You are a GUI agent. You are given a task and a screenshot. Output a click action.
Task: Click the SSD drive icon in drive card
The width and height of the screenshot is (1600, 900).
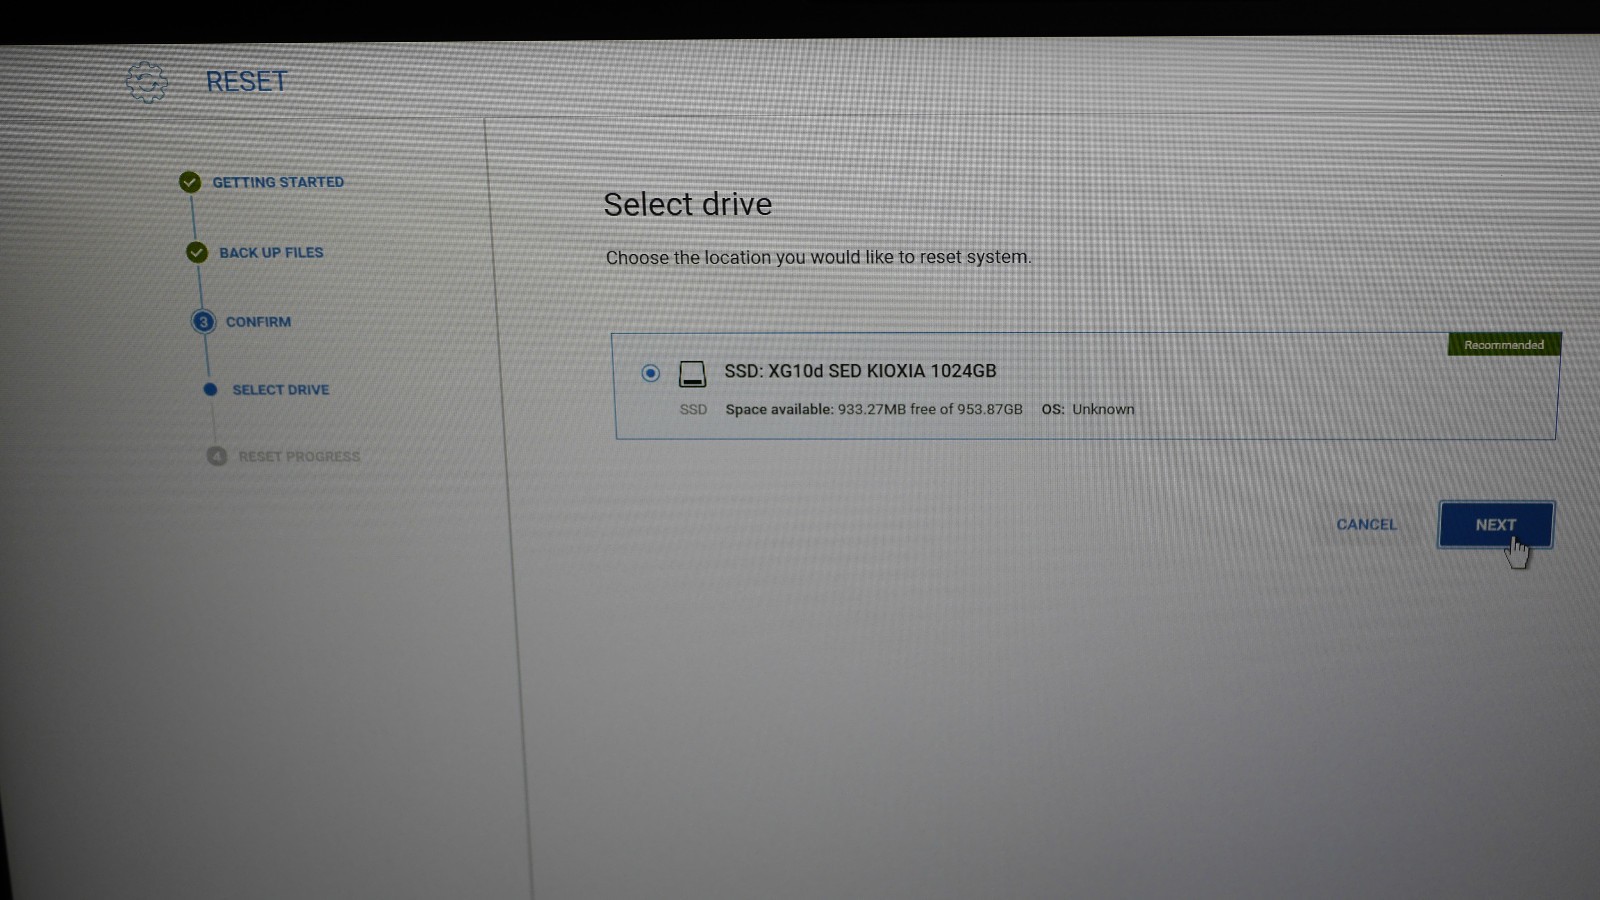click(692, 374)
